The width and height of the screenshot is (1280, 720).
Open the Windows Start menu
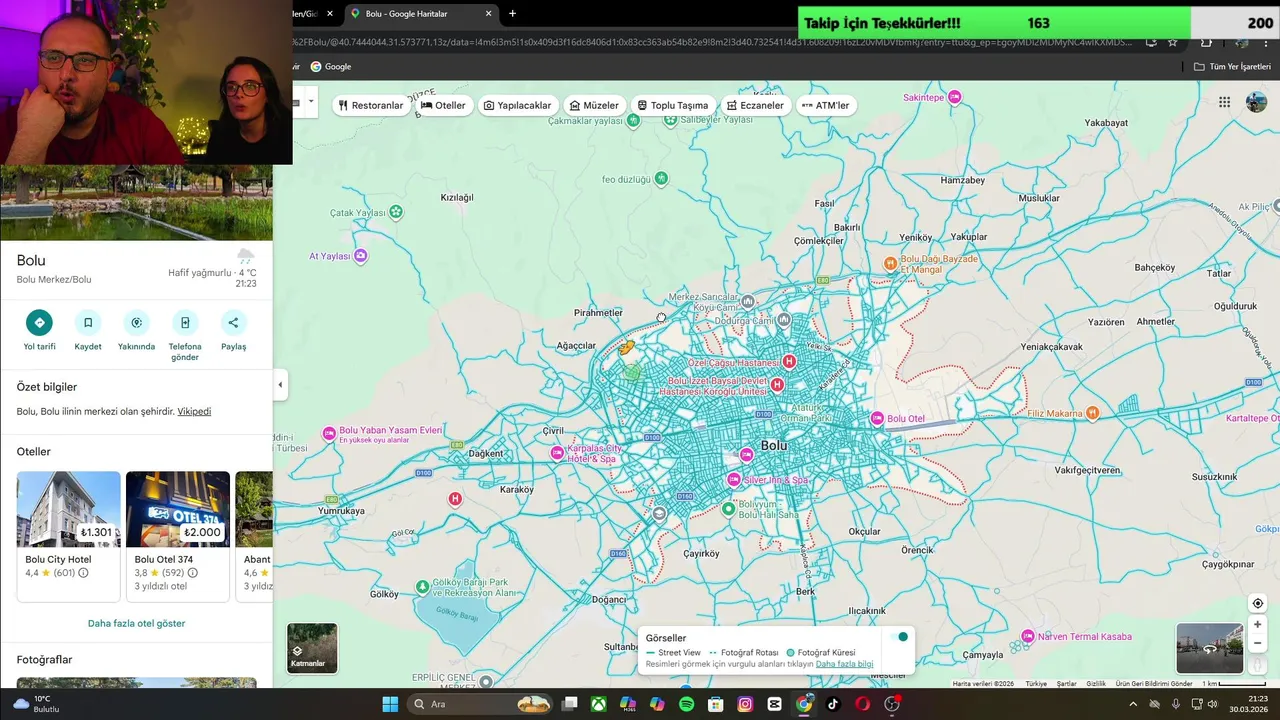(390, 704)
